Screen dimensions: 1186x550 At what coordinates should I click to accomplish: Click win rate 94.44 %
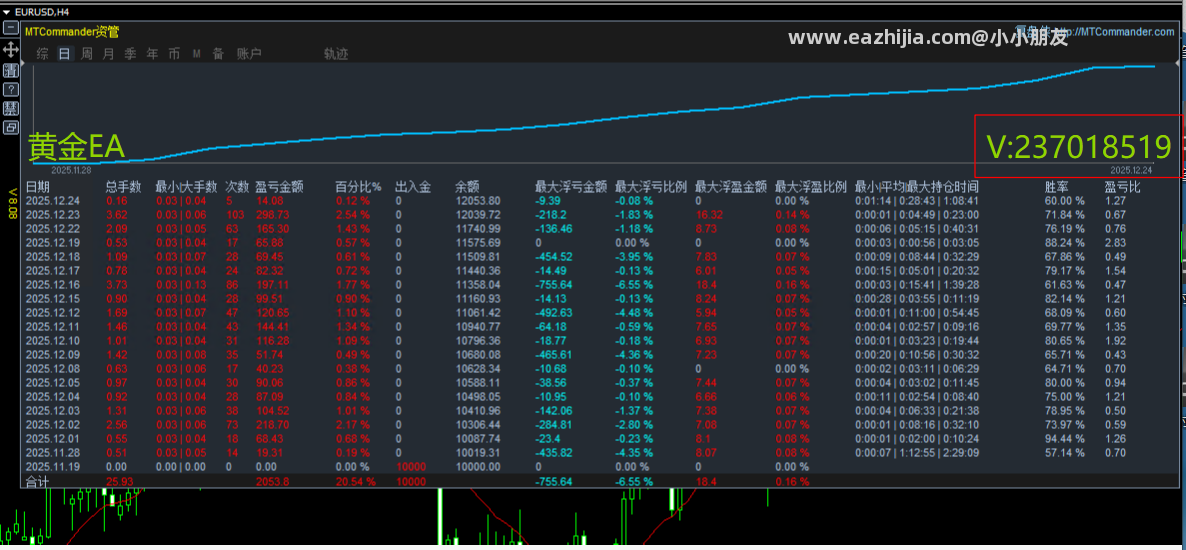pos(1064,439)
